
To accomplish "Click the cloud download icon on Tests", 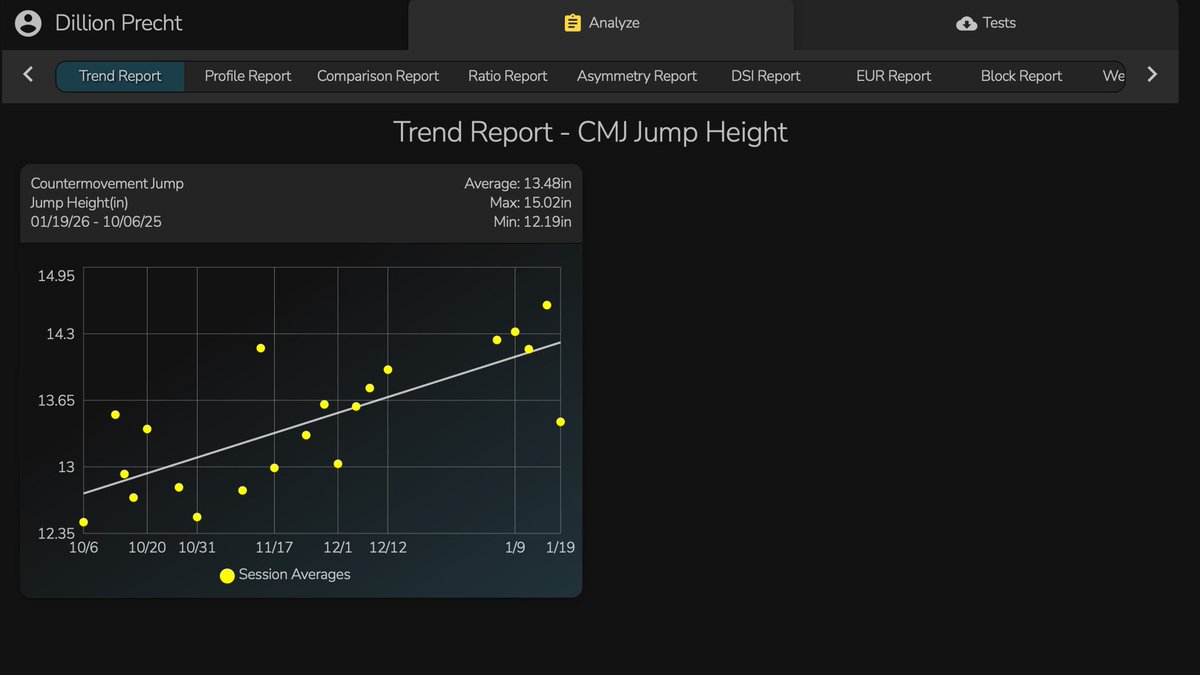I will [967, 23].
